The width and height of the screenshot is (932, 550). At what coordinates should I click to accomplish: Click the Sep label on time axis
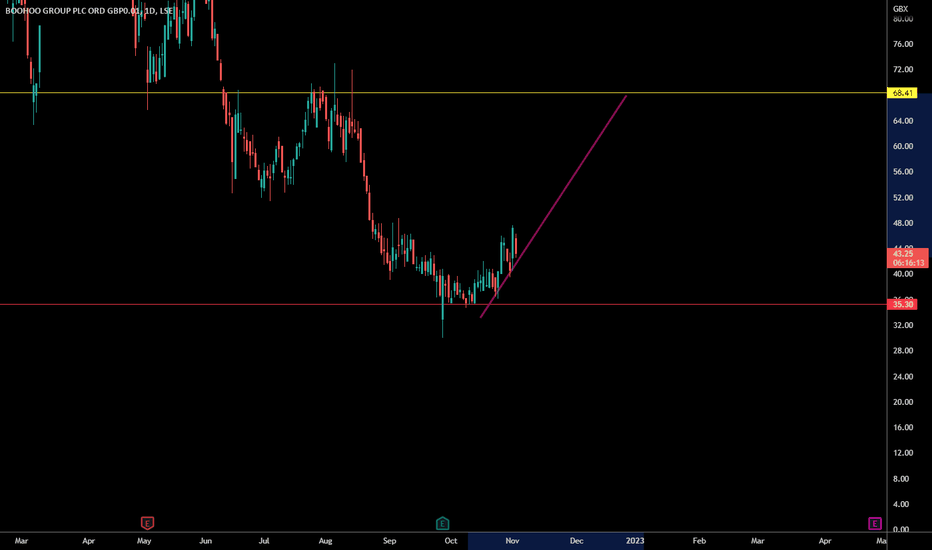(389, 541)
